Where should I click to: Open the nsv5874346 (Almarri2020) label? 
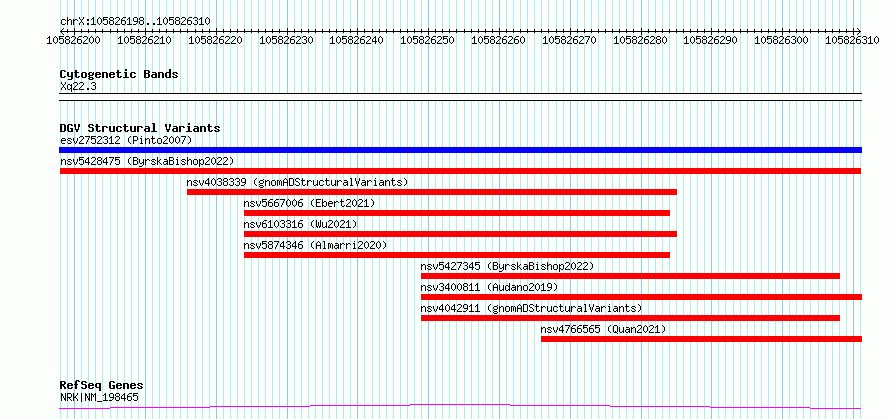(315, 245)
